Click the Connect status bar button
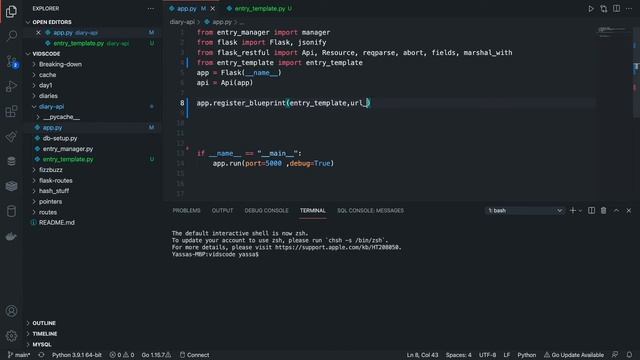The height and width of the screenshot is (360, 640). (x=194, y=355)
